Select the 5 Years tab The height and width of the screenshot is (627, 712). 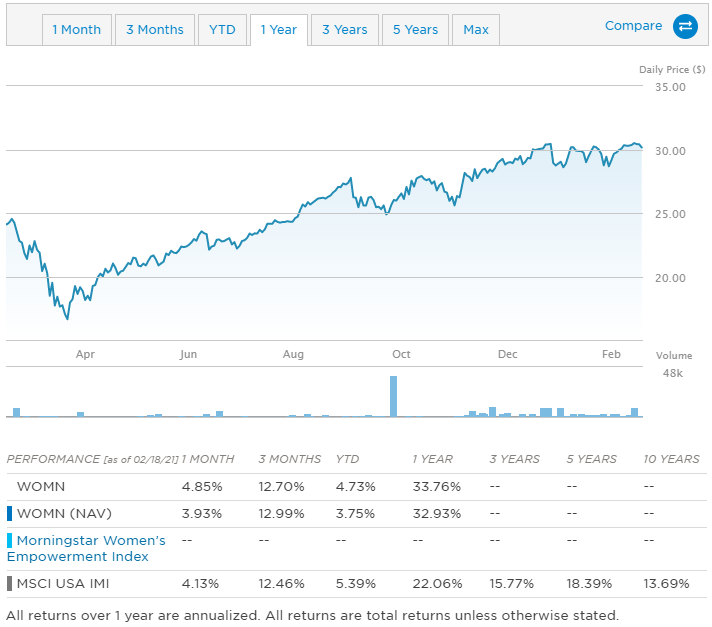(x=415, y=30)
